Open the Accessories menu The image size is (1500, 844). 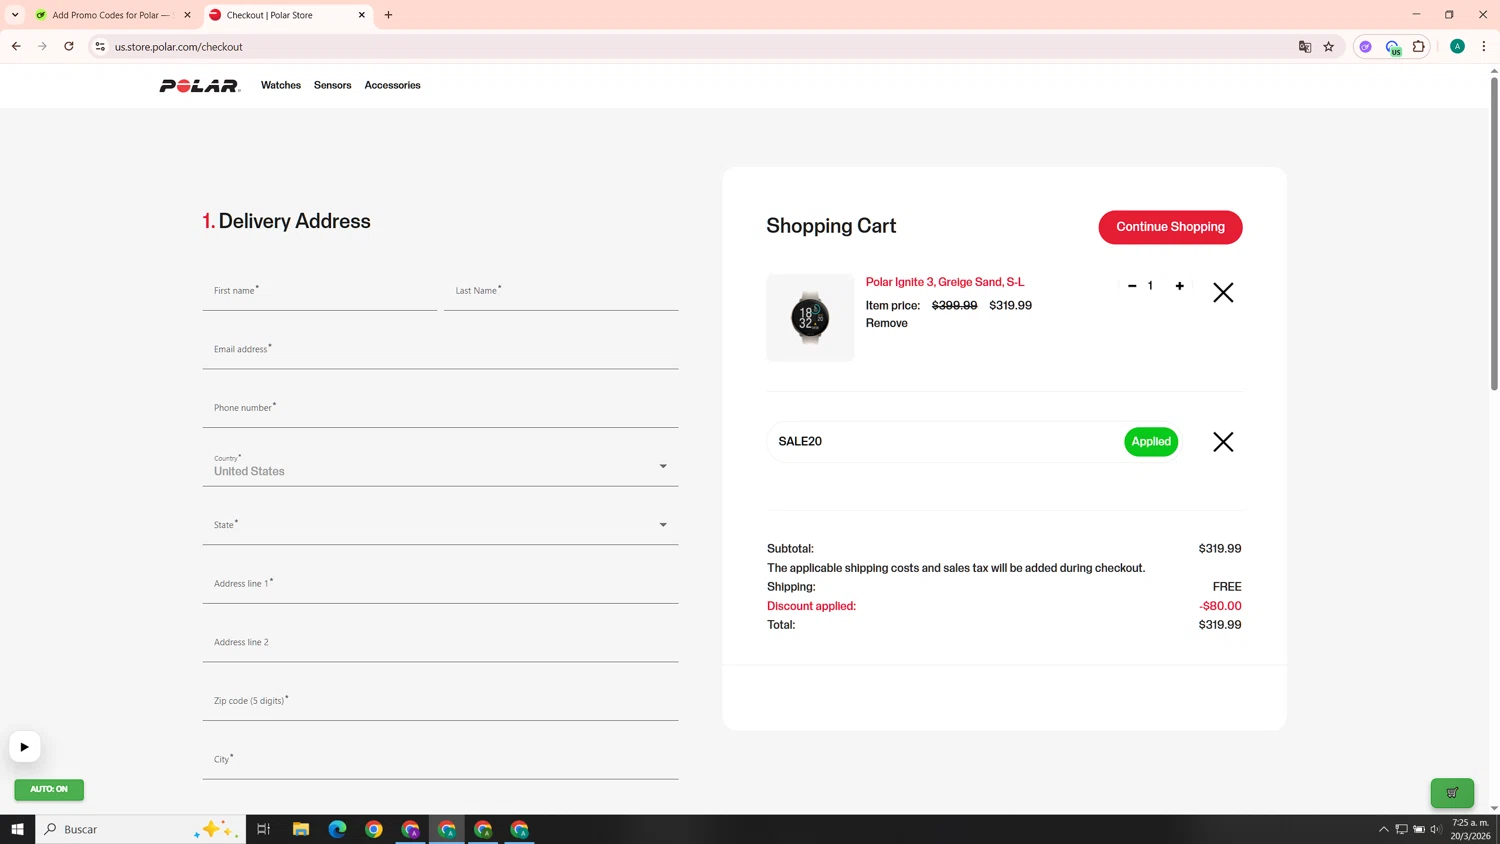pos(392,86)
